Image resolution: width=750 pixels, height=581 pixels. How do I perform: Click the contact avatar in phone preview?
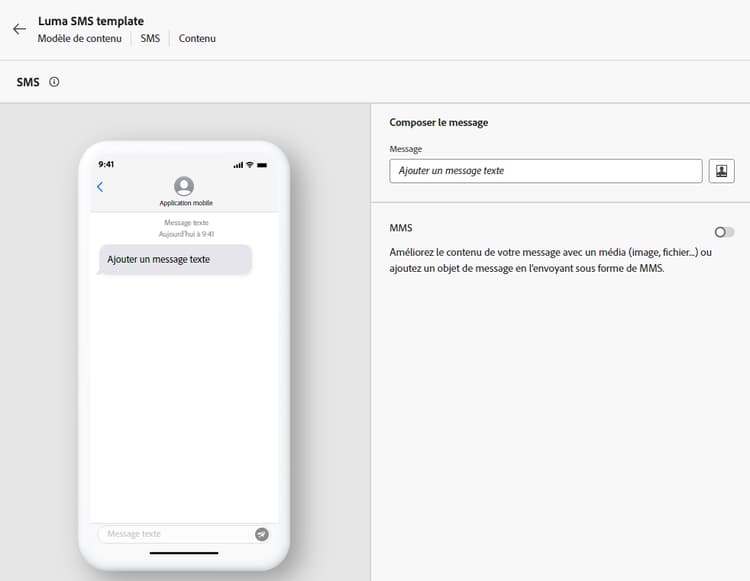(184, 186)
